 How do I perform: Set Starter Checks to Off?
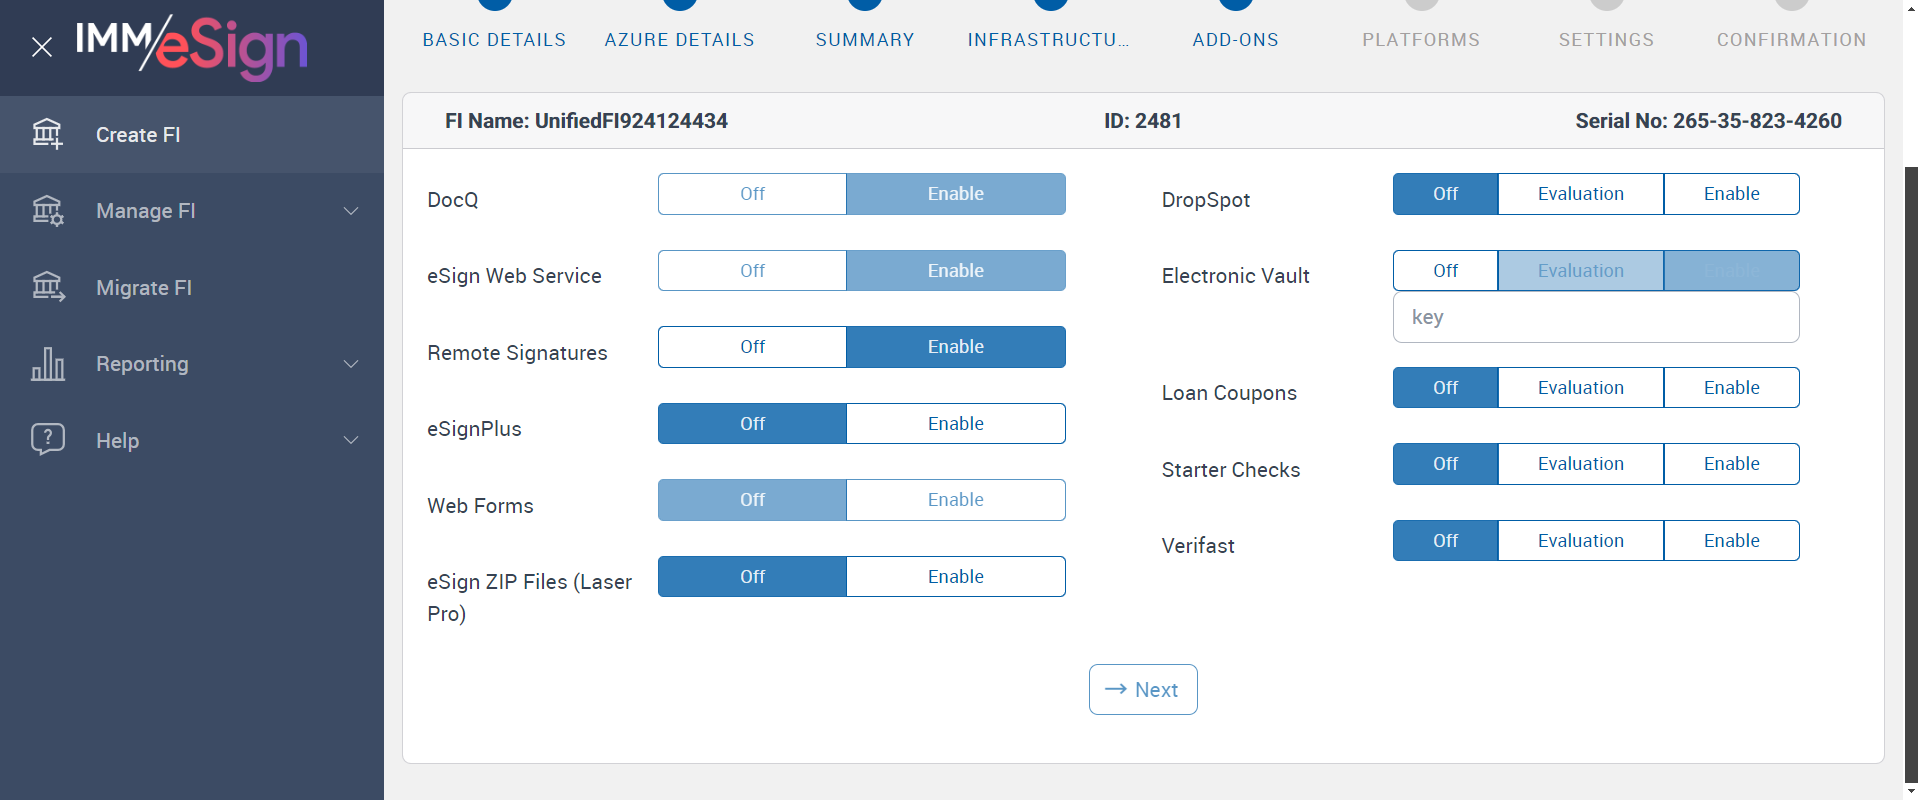click(1445, 464)
